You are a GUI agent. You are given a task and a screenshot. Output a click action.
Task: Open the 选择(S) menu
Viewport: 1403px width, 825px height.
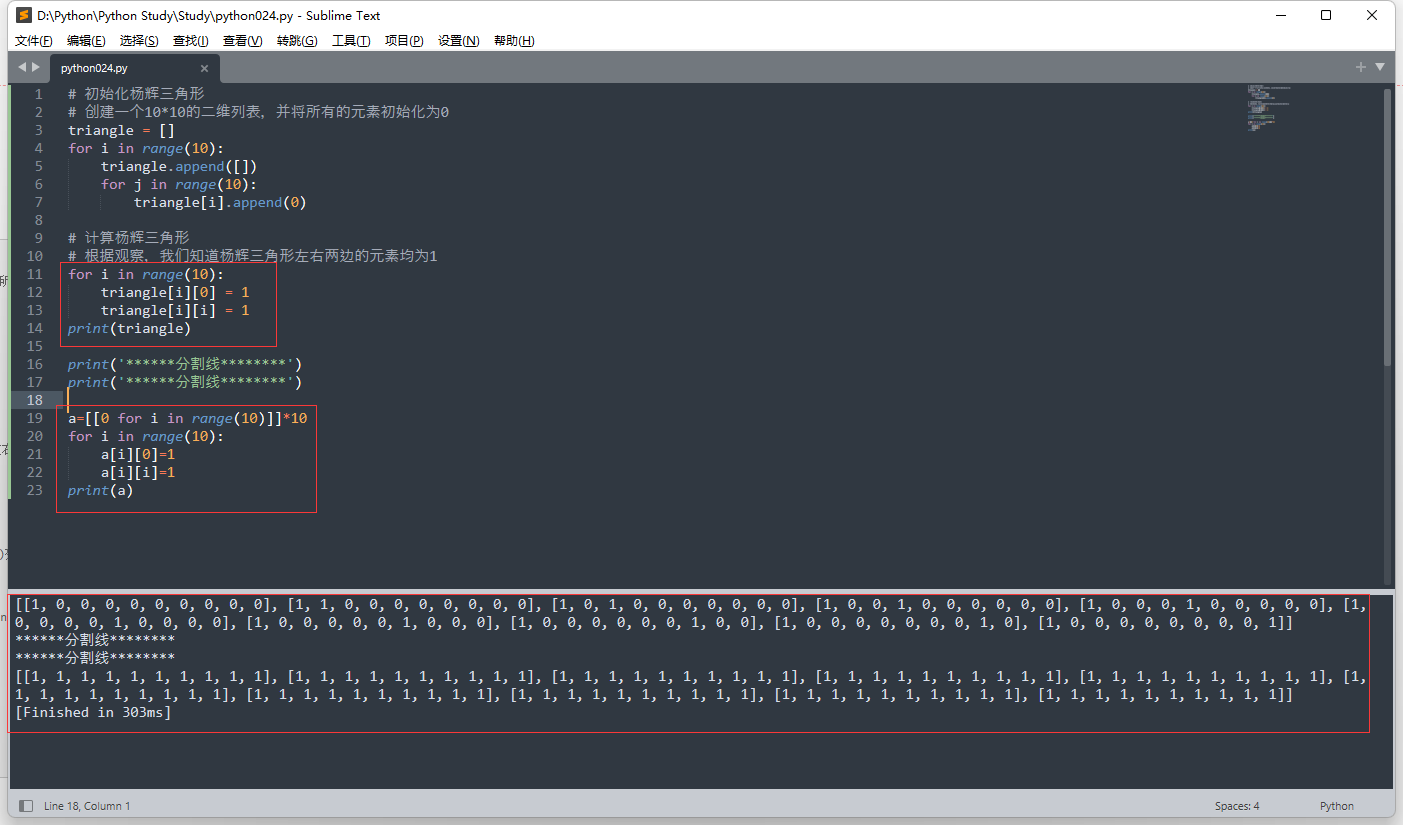point(139,41)
